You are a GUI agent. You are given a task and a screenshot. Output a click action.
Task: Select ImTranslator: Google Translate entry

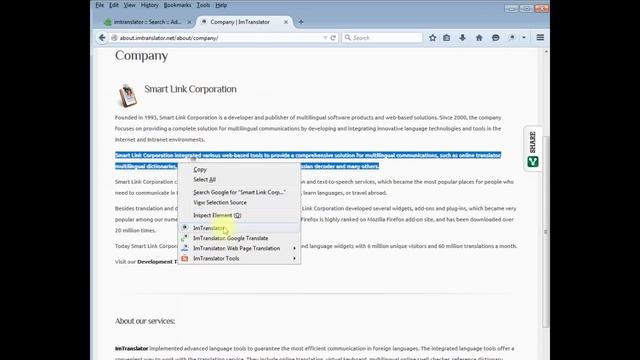point(239,238)
